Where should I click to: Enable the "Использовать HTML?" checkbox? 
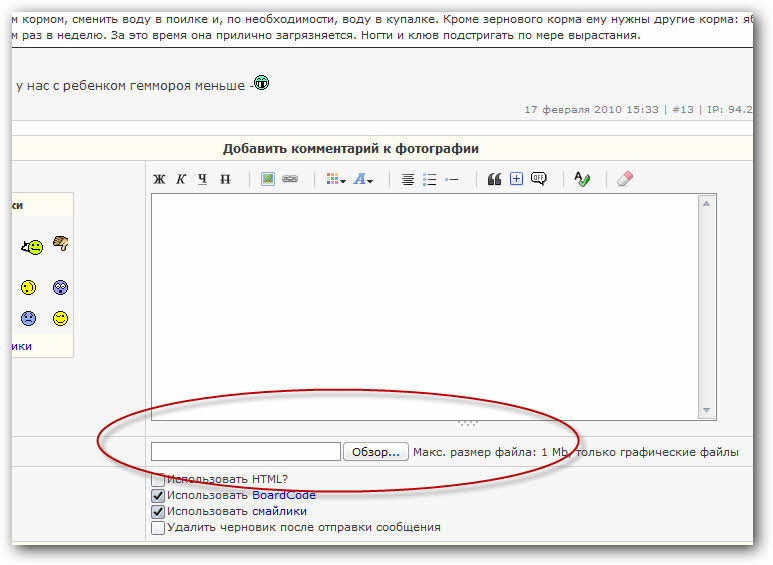coord(158,480)
